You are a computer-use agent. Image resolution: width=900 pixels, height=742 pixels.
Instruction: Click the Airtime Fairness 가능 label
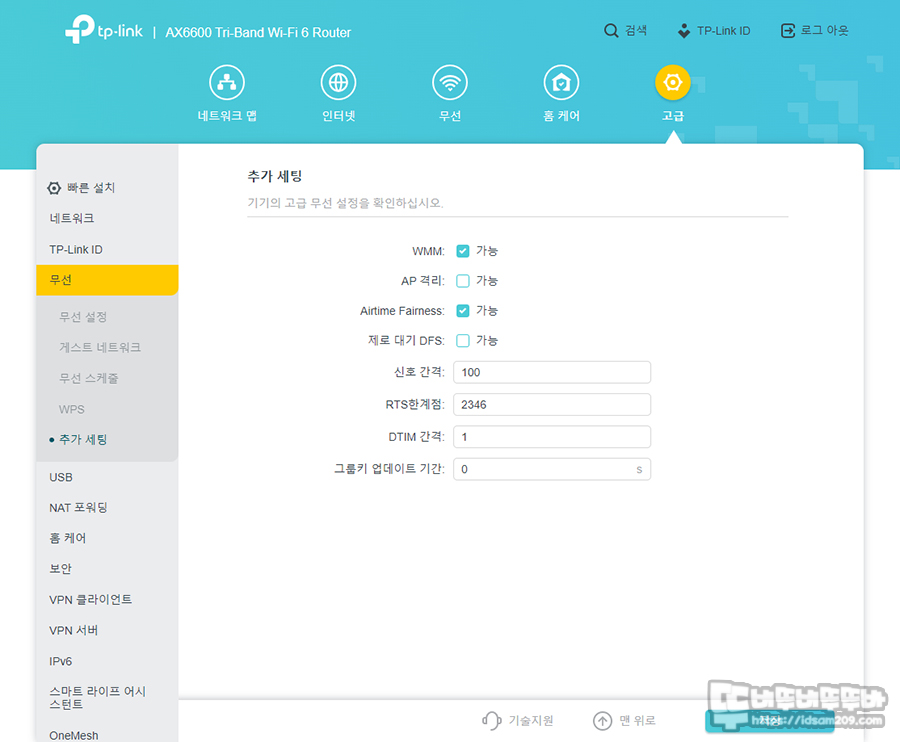click(487, 310)
